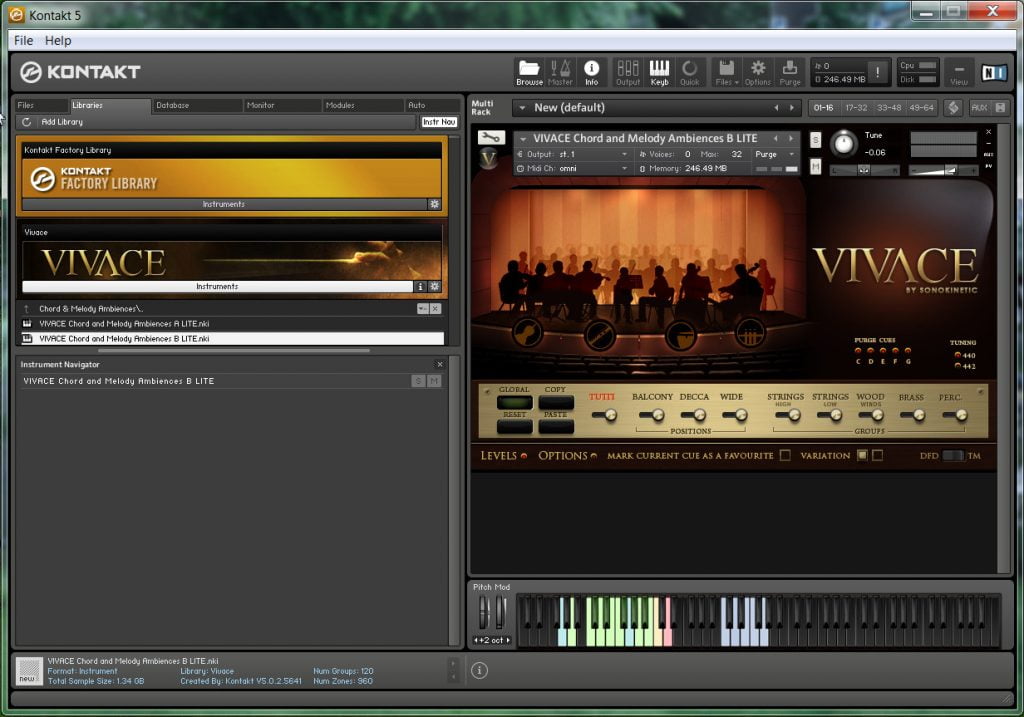Toggle Purge Cue C LED
The height and width of the screenshot is (717, 1024).
[858, 351]
